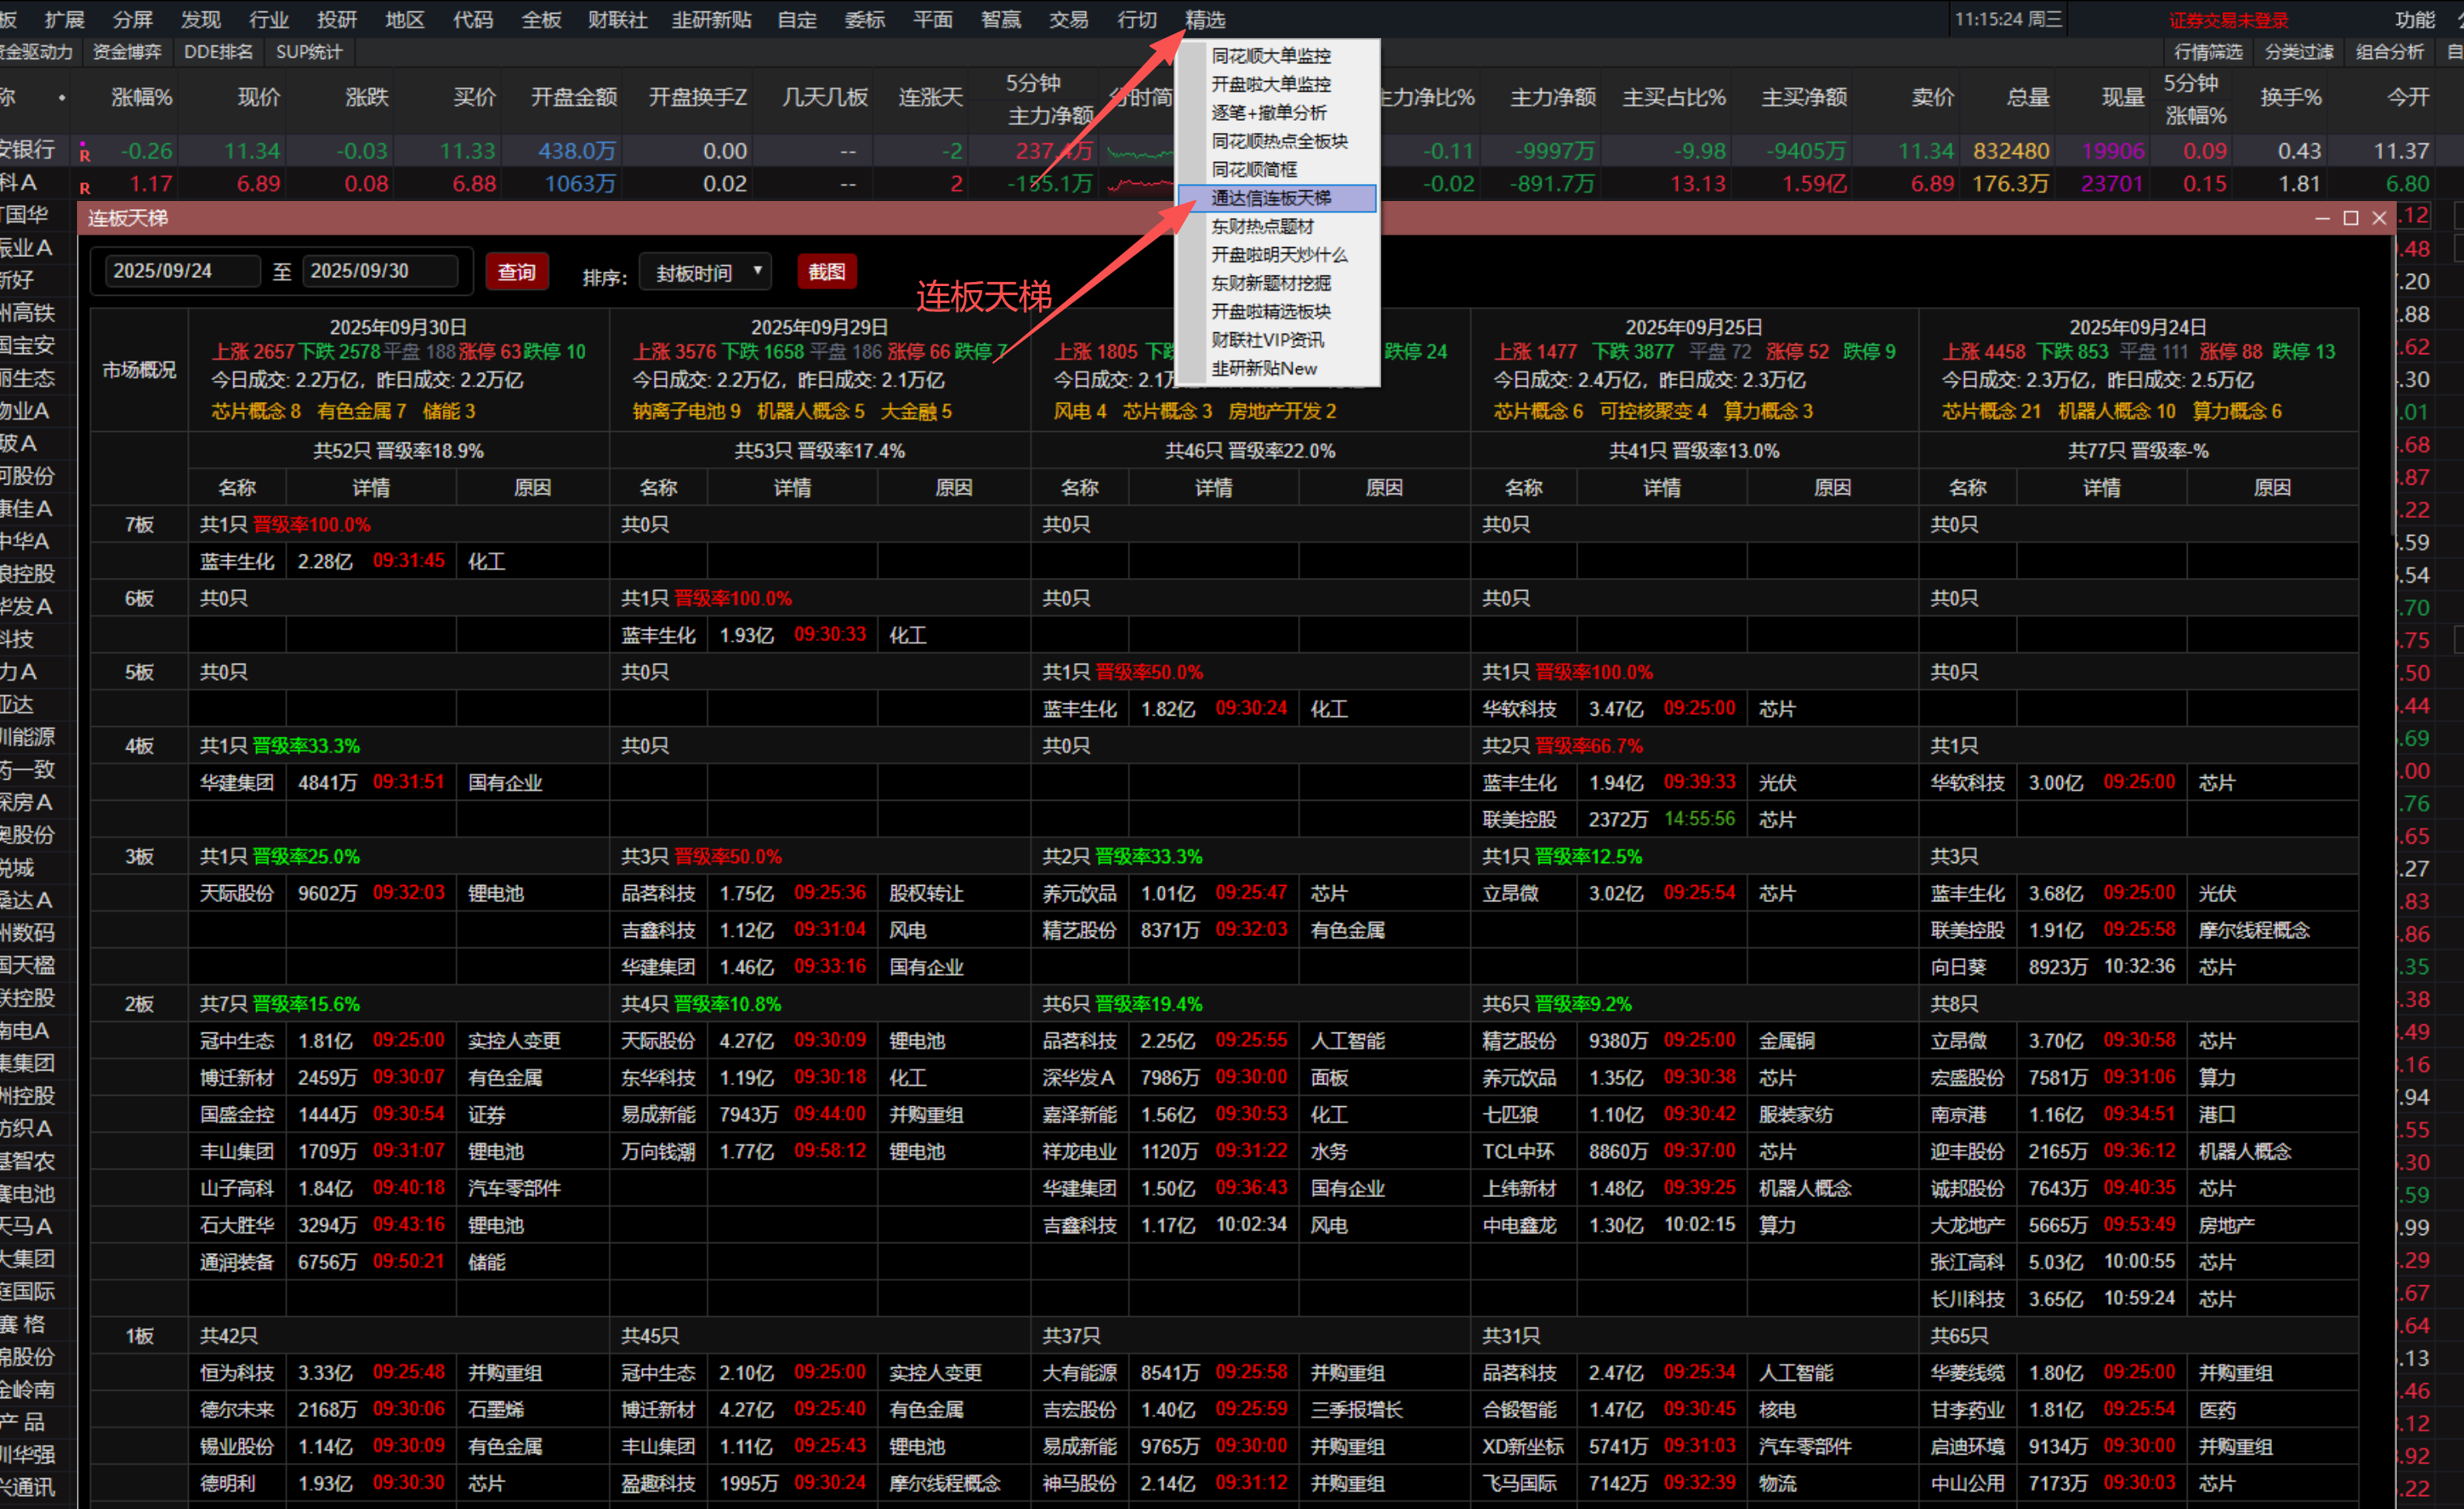Open the 精选 menu in top bar
Screen dimensions: 2464x1509
pos(1205,20)
